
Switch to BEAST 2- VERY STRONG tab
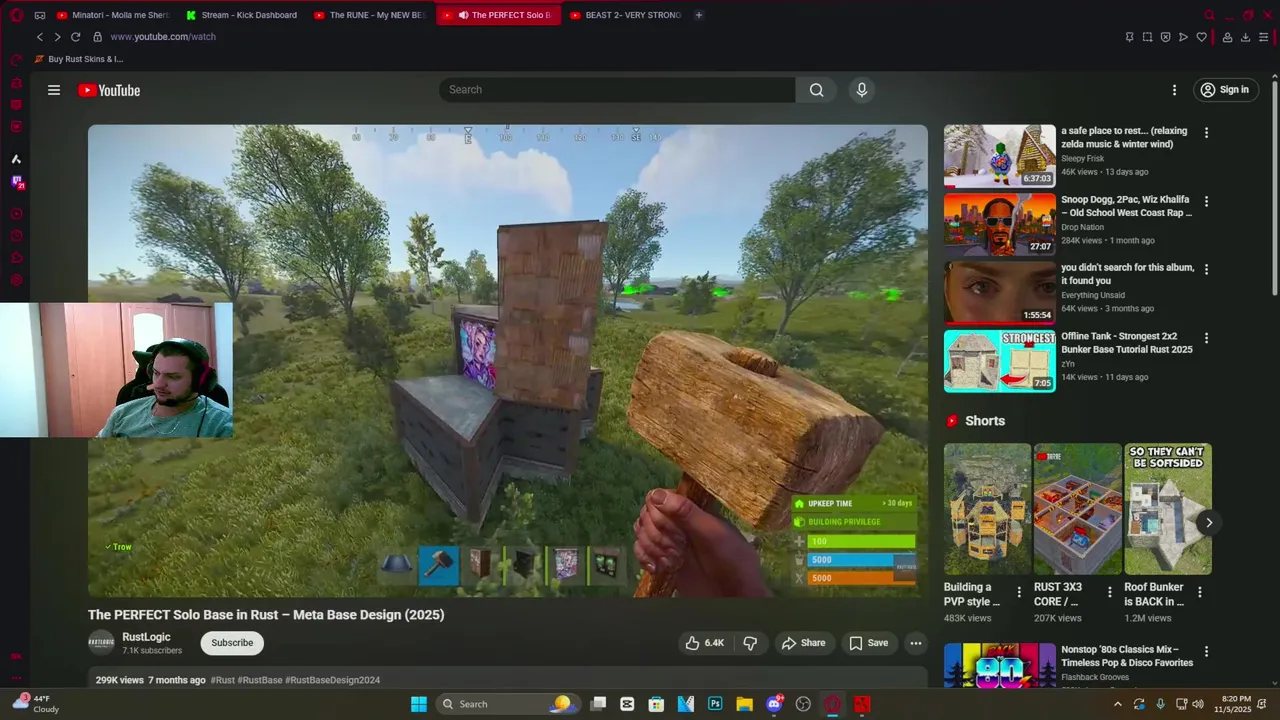coord(626,15)
